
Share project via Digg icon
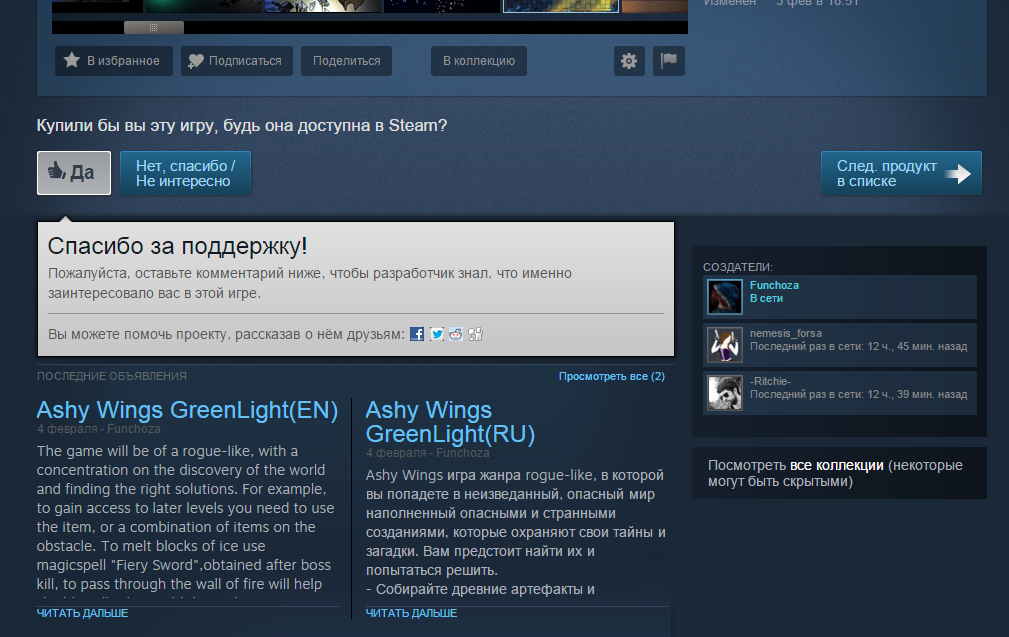point(476,334)
